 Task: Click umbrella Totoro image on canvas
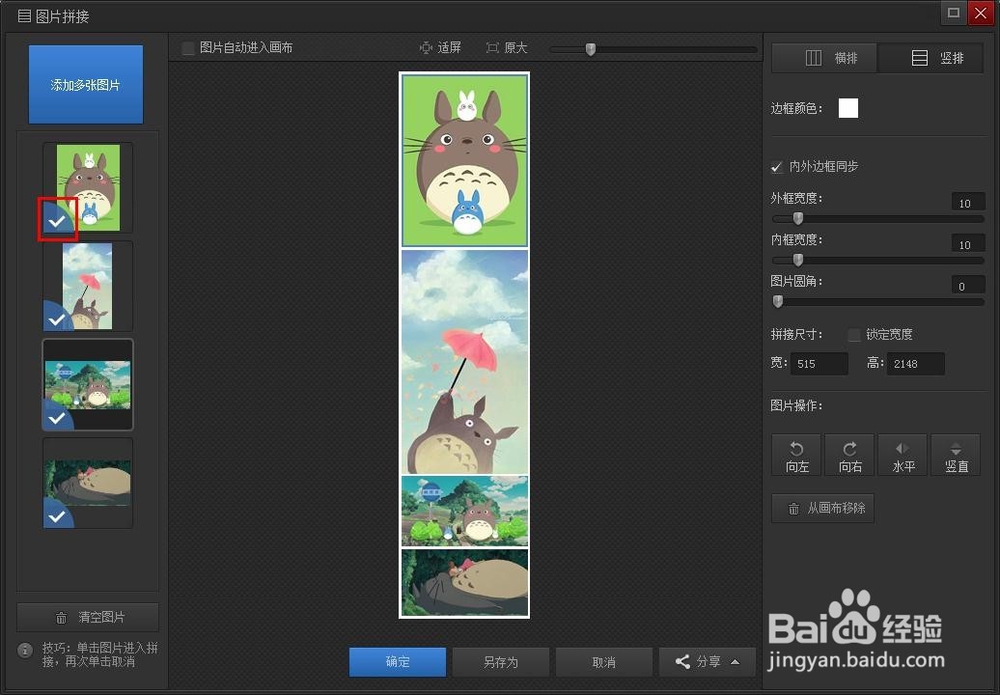464,362
